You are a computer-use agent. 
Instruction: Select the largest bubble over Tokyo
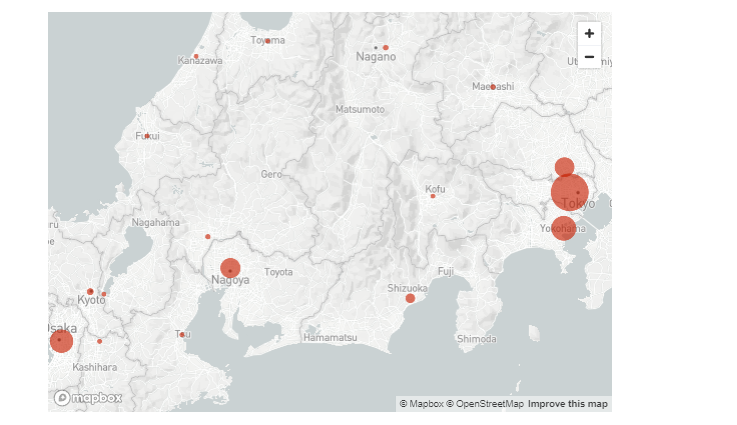coord(570,191)
